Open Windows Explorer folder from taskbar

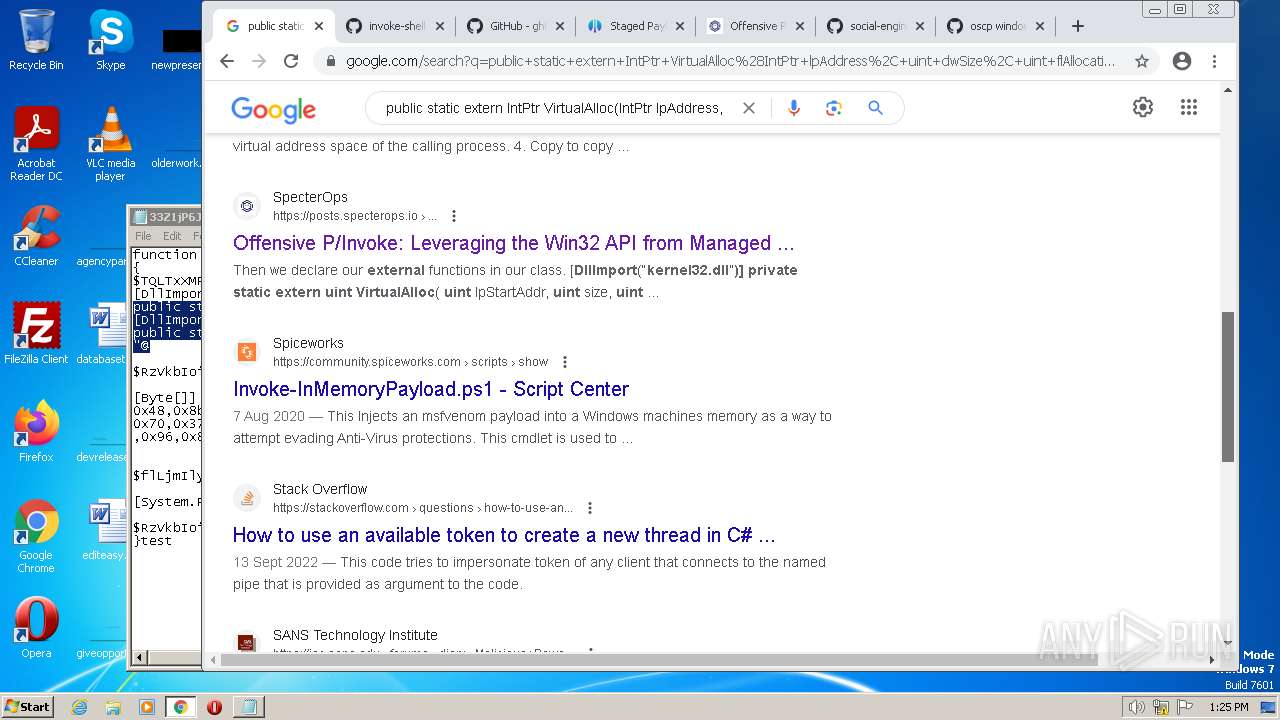tap(113, 707)
